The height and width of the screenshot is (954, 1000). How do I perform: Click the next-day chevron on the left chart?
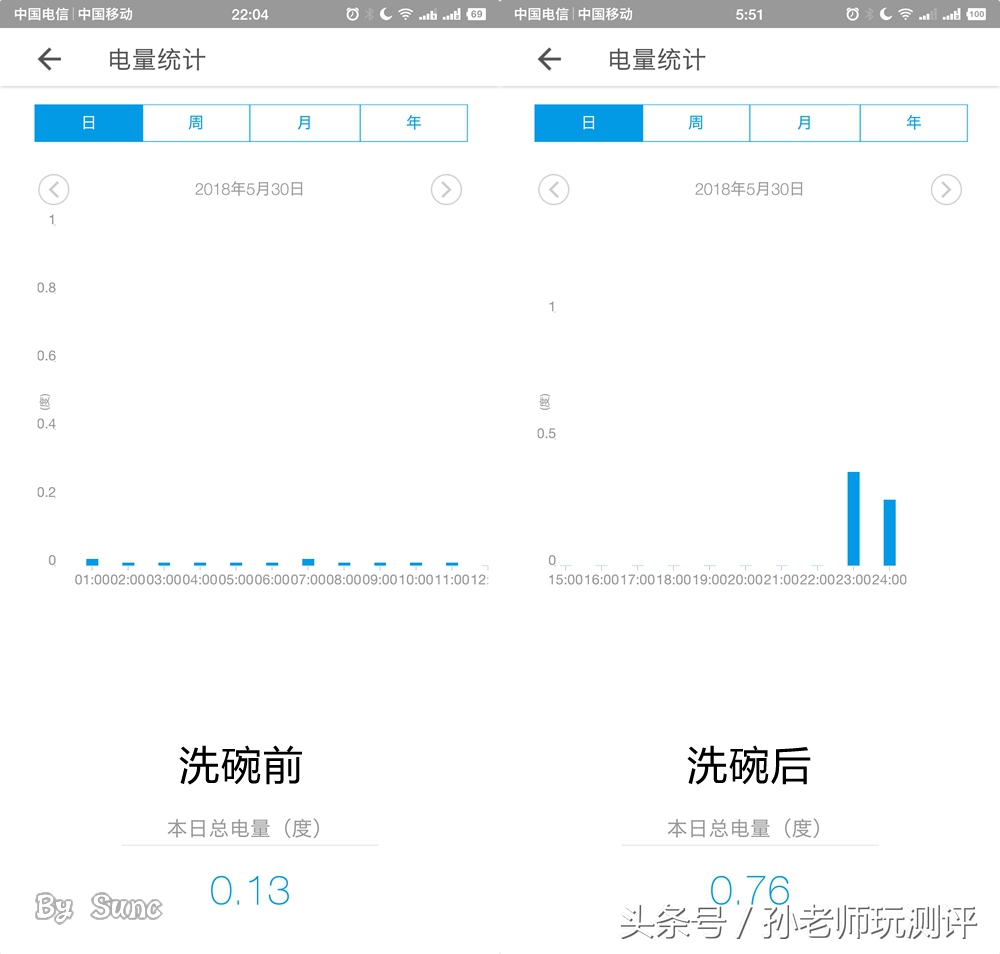point(446,189)
